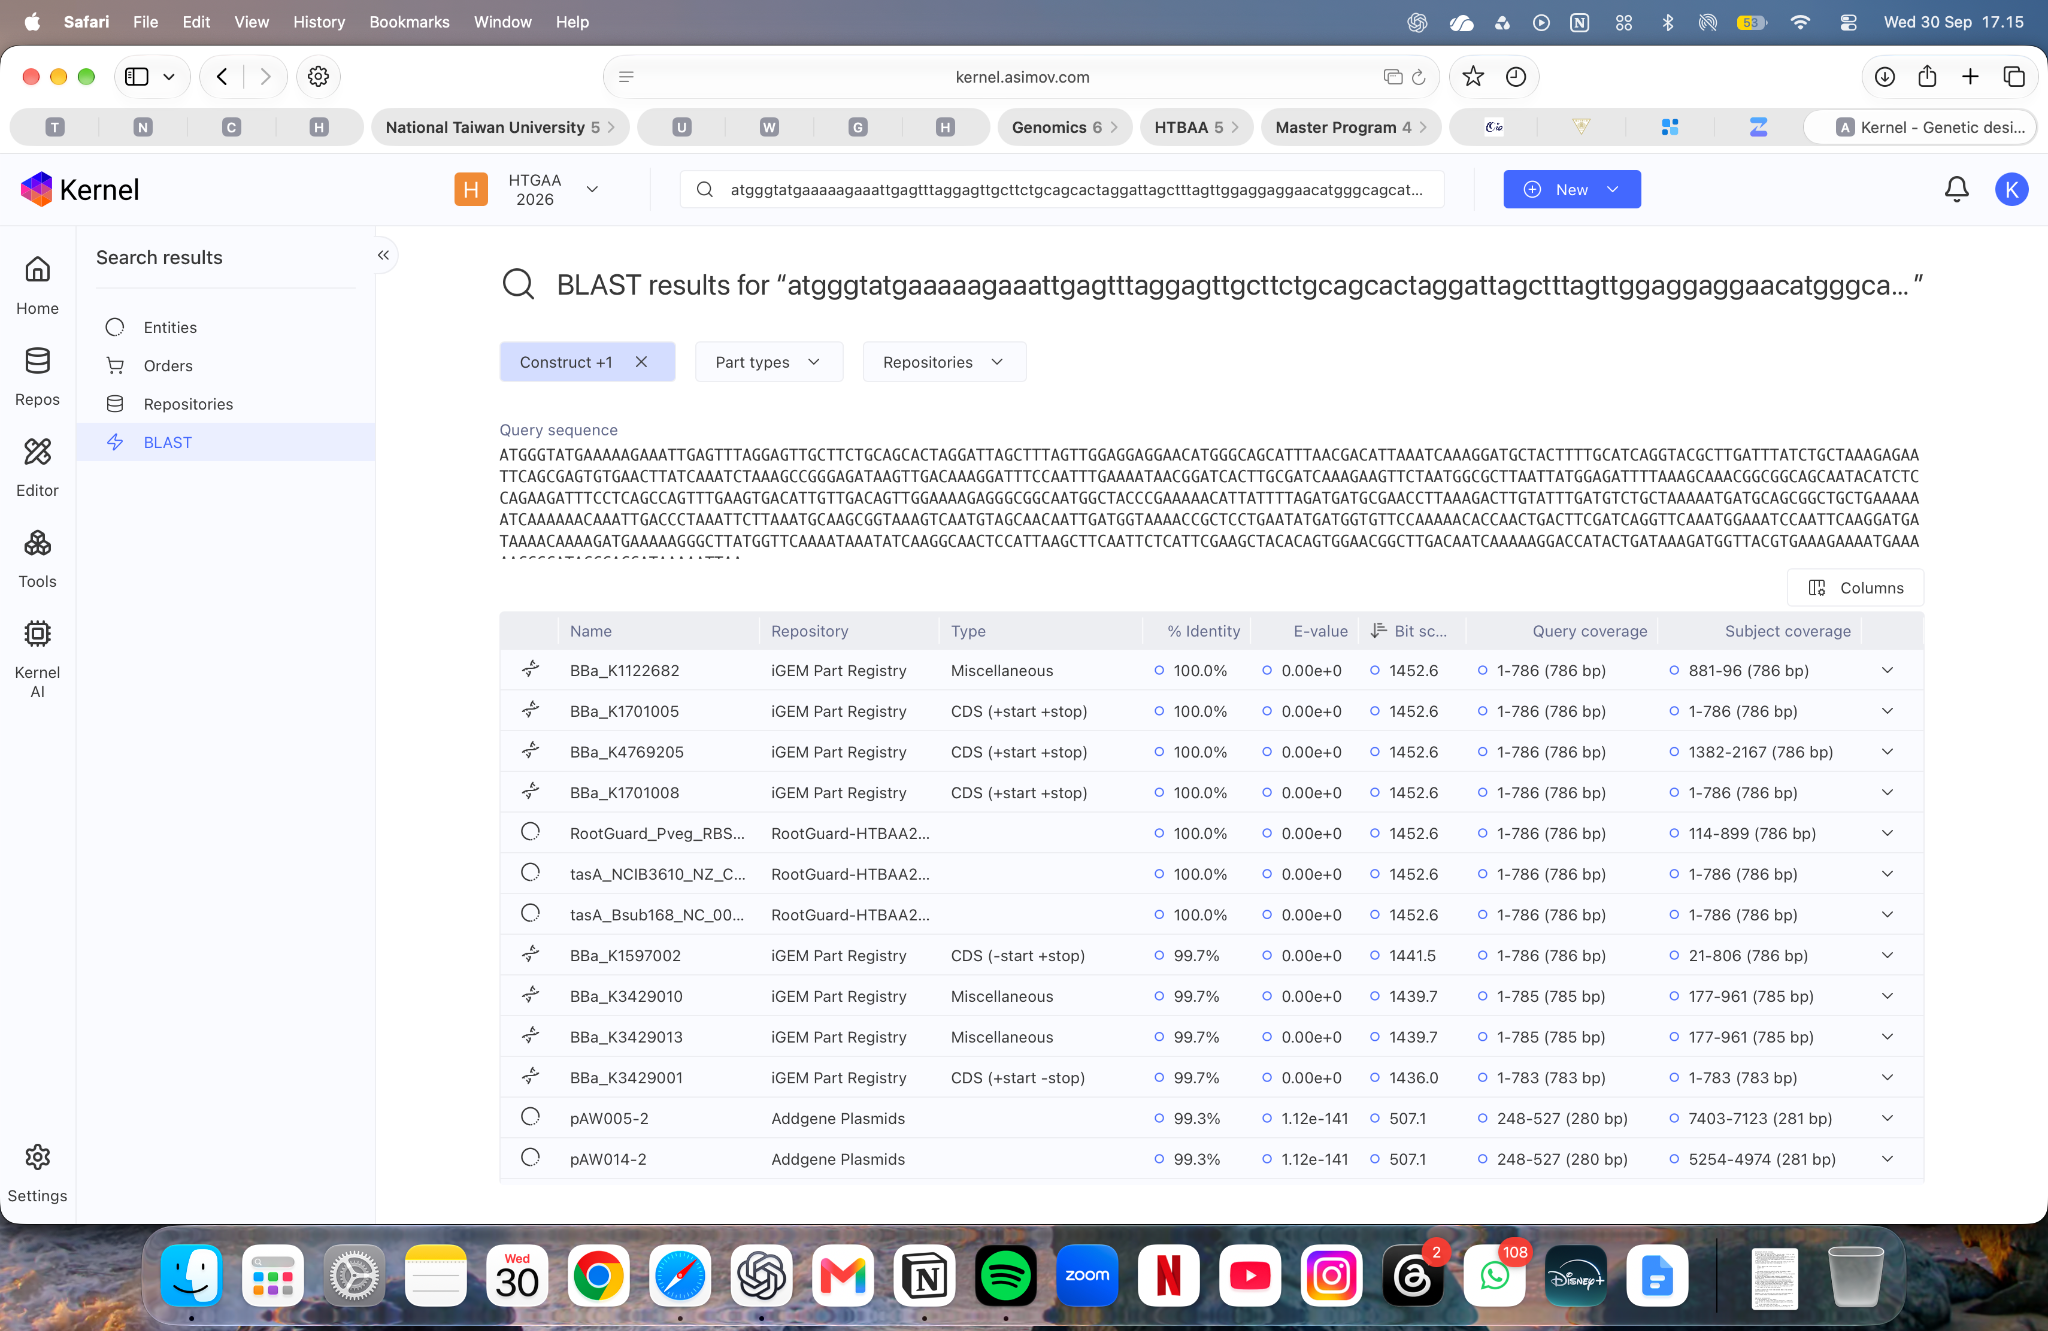Open National Taiwan University tab group

point(499,127)
